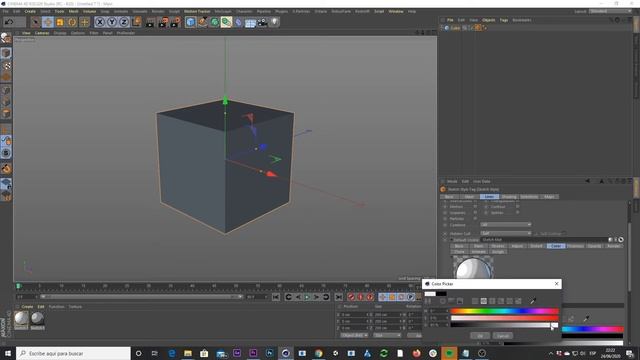Click the Undo arrow in the toolbar

coord(9,22)
